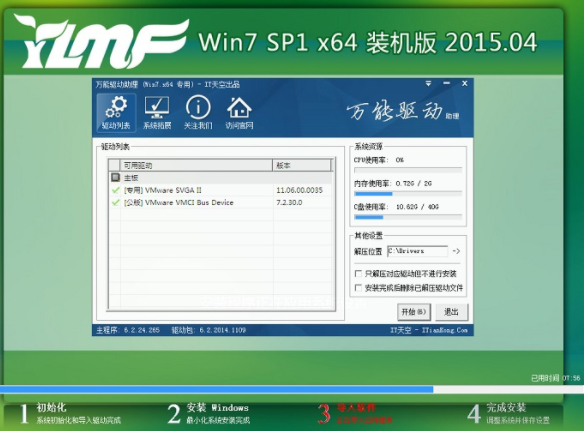This screenshot has width=584, height=431.
Task: Close the 万能驱动助理 window
Action: (464, 83)
